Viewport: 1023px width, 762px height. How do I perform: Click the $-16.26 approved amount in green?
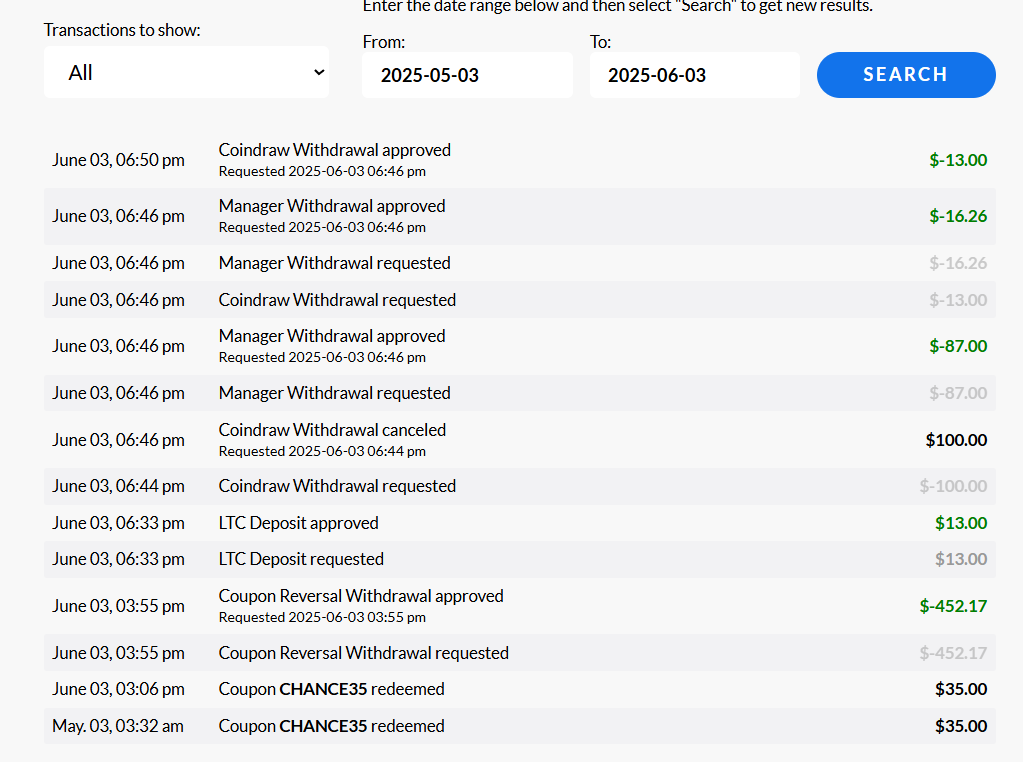coord(957,216)
